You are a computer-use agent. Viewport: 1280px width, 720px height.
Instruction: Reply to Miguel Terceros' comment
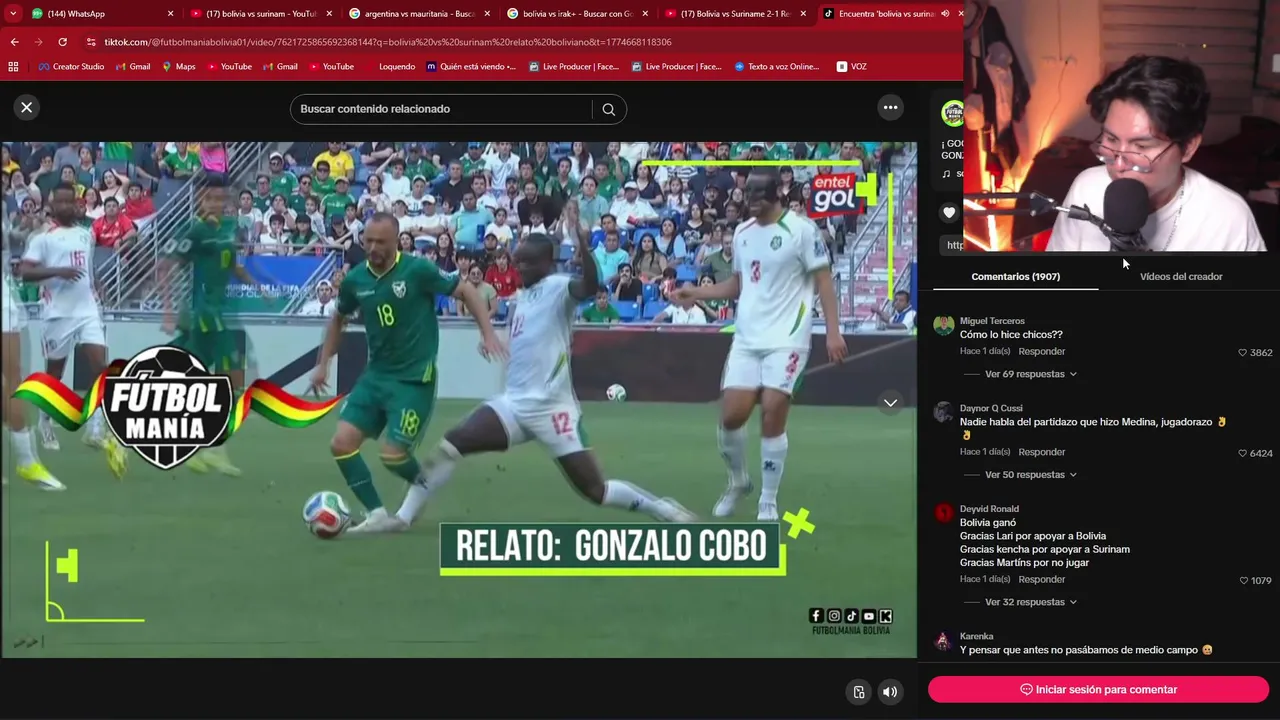tap(1041, 352)
